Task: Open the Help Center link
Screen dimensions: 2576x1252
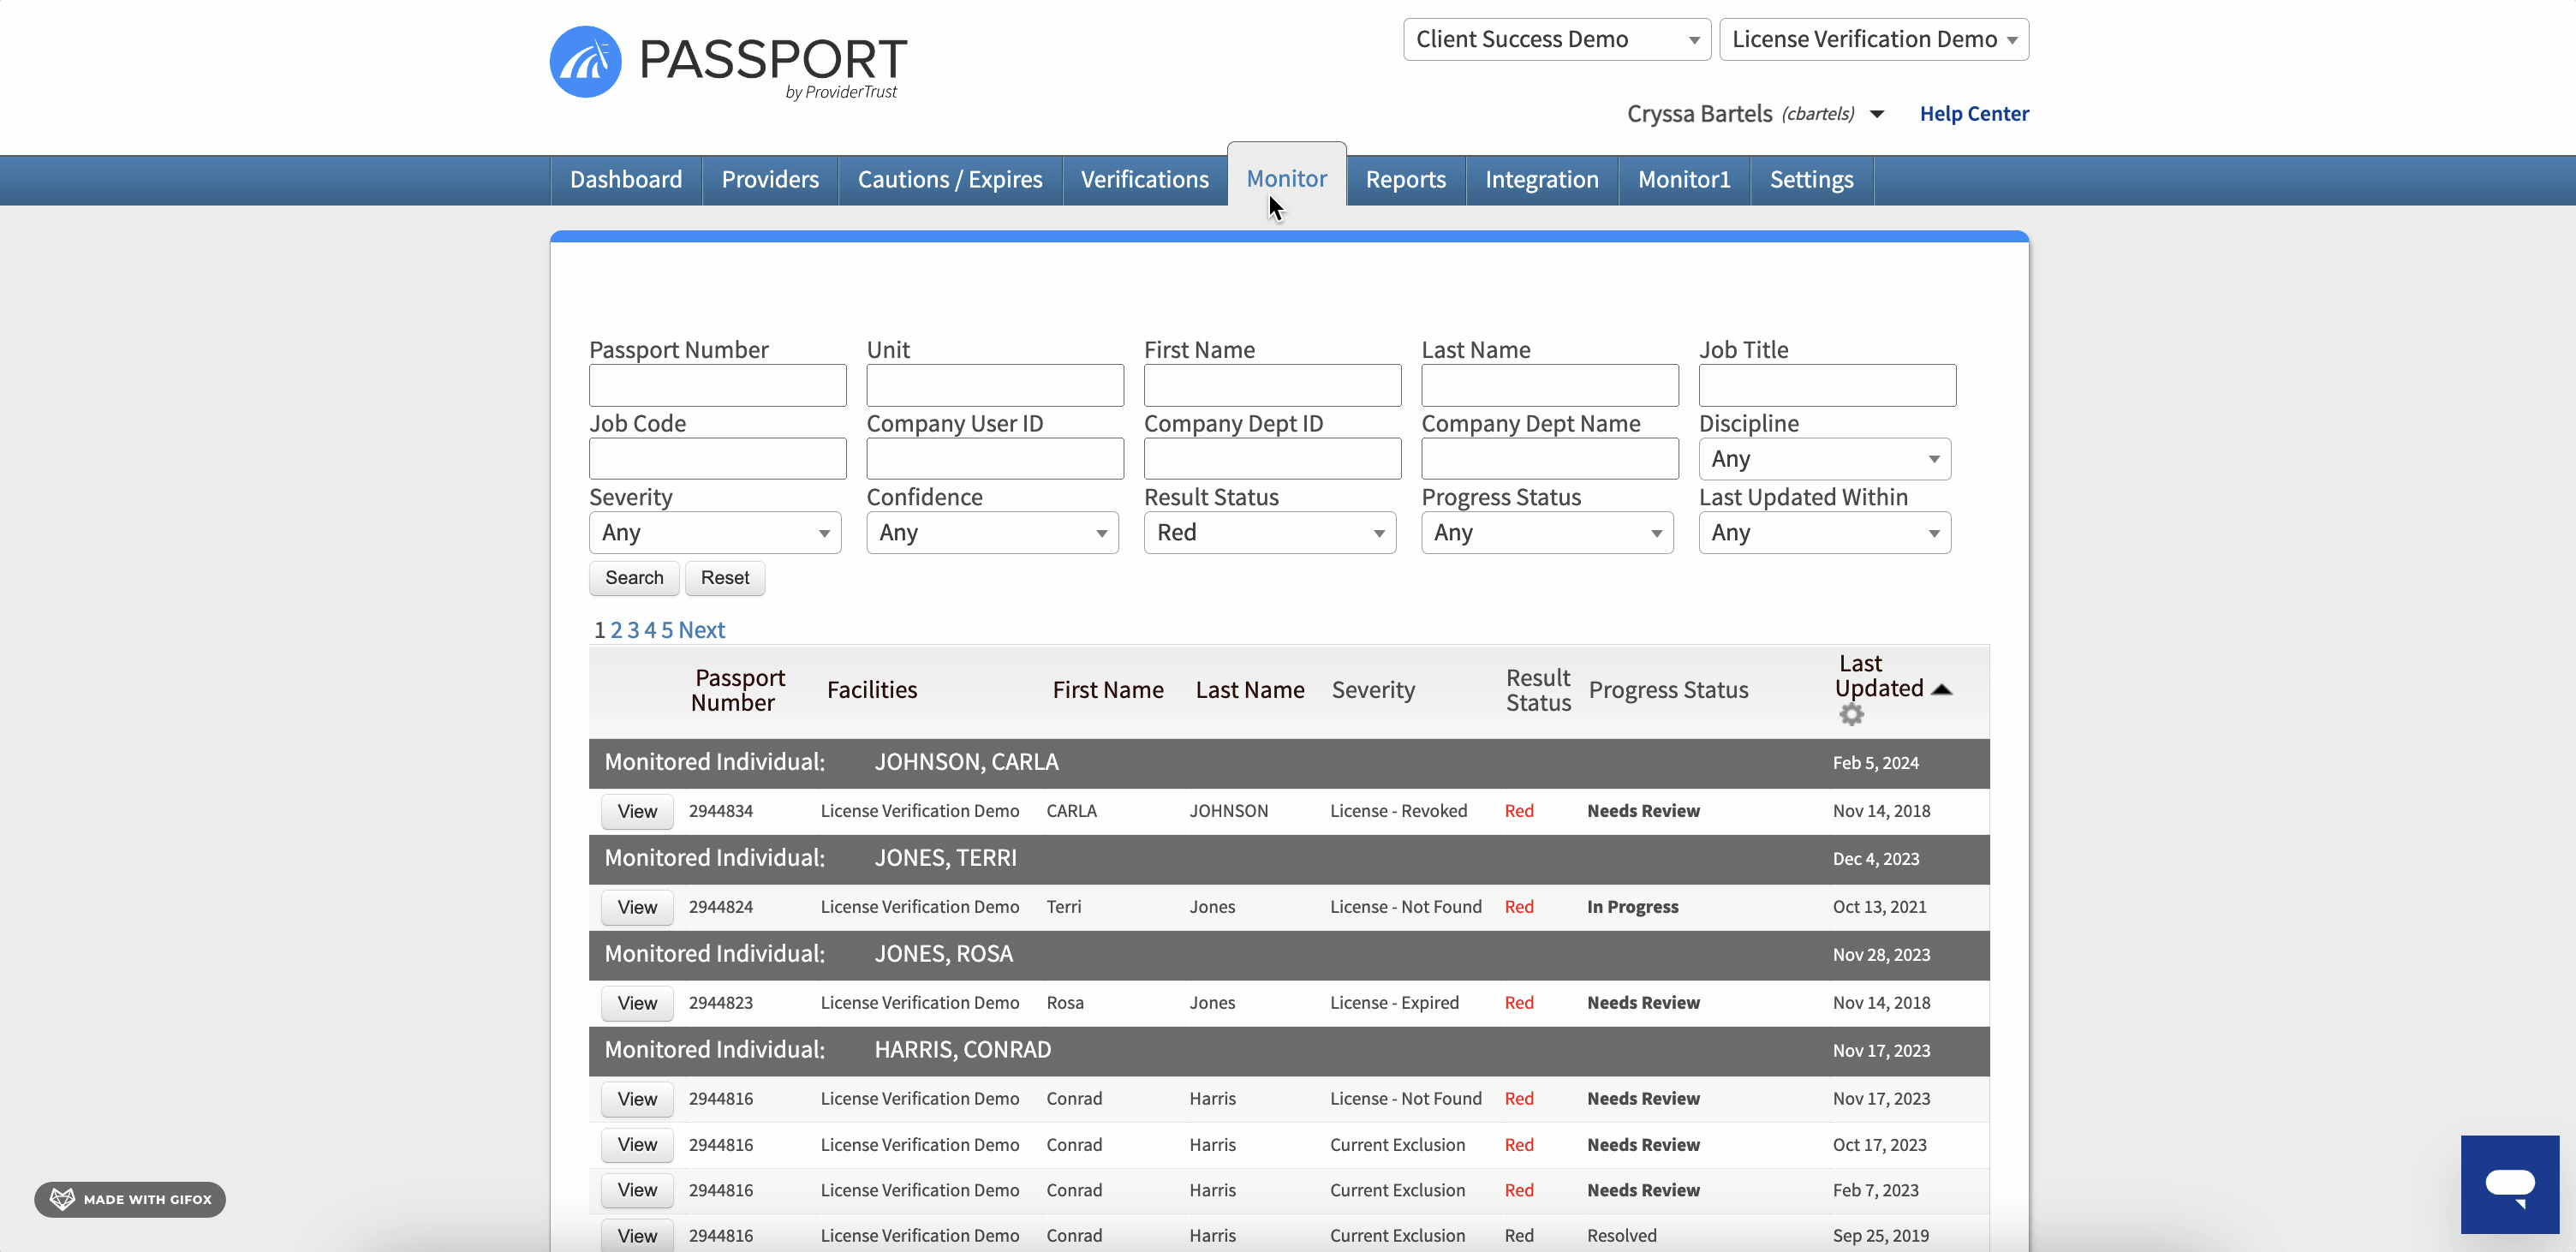Action: 1973,114
